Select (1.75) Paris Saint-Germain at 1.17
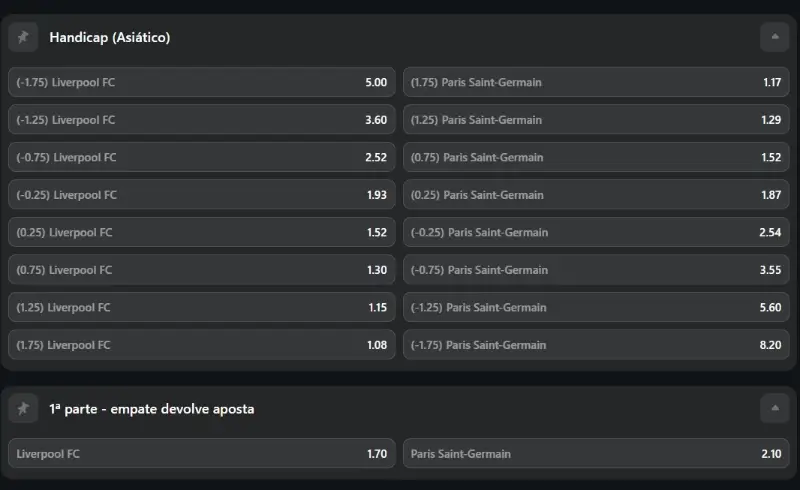The height and width of the screenshot is (490, 800). click(596, 82)
